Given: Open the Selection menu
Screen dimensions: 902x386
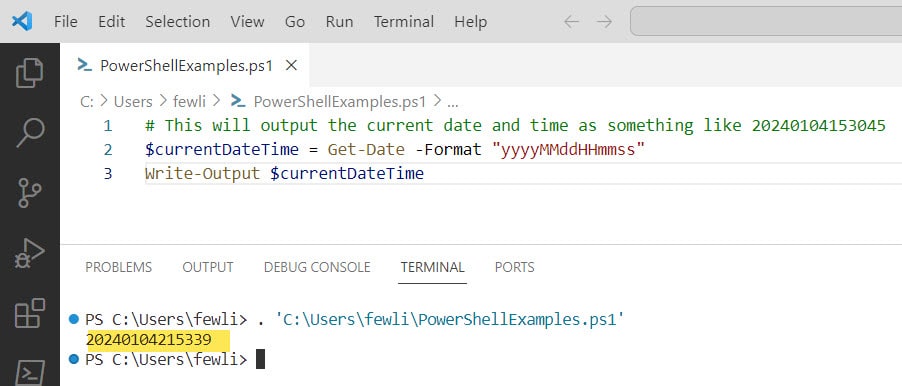Looking at the screenshot, I should pos(177,22).
